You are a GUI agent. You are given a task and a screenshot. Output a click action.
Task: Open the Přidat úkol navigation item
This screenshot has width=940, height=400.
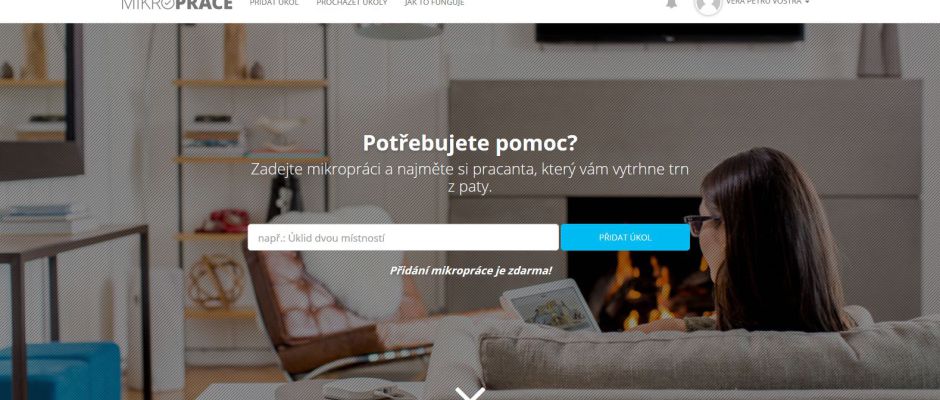pyautogui.click(x=274, y=3)
